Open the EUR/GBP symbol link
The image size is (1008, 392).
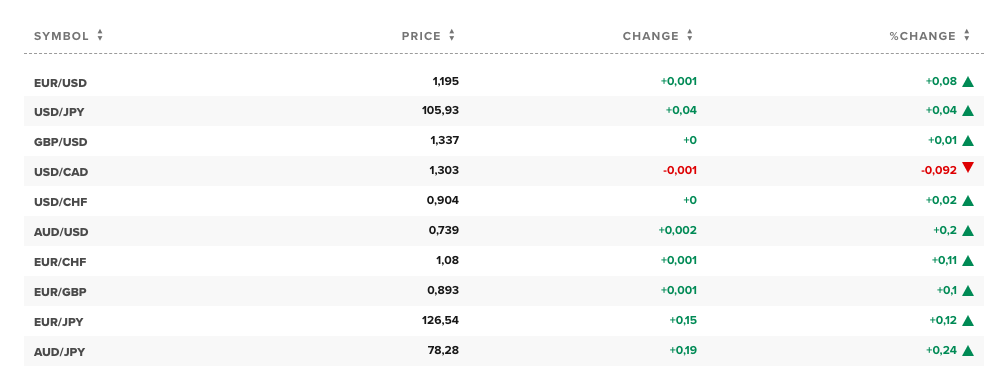(60, 292)
